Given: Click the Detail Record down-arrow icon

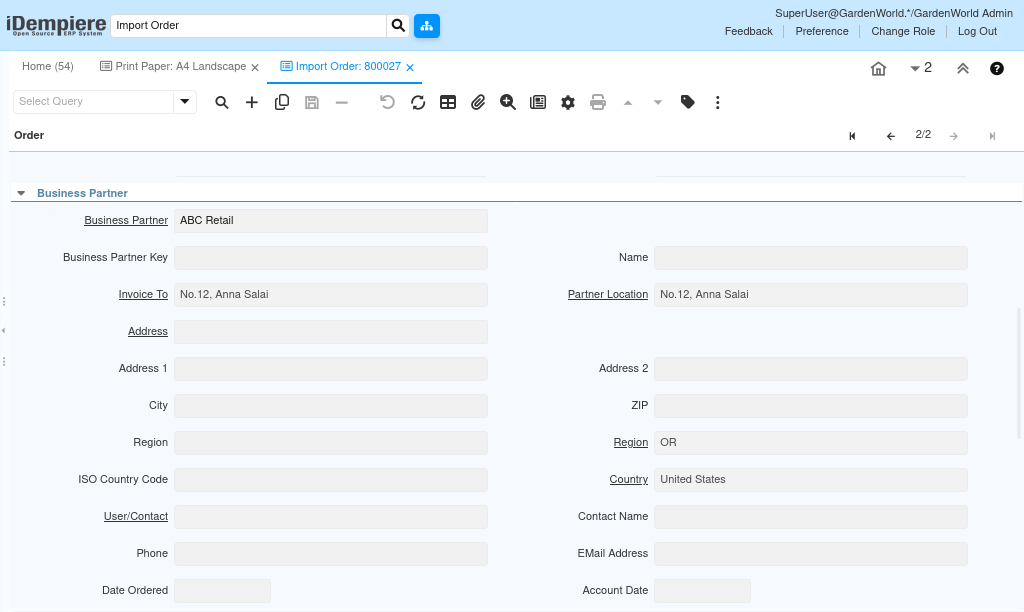Looking at the screenshot, I should [658, 103].
